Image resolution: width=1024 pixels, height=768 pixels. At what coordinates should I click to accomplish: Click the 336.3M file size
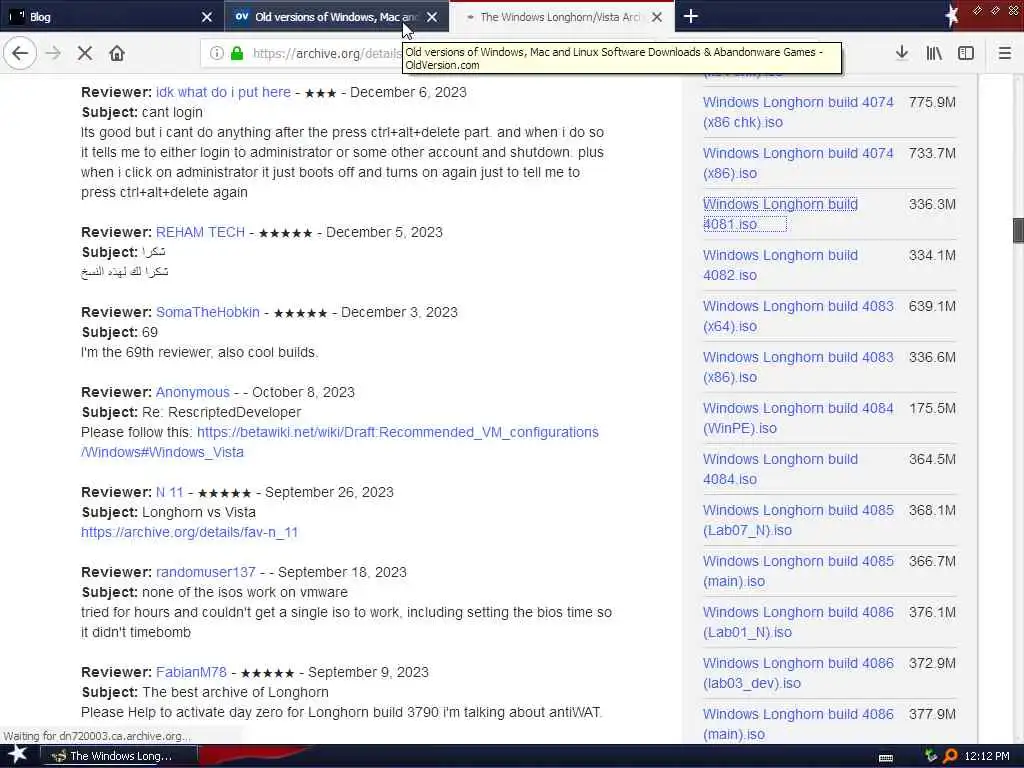coord(932,204)
